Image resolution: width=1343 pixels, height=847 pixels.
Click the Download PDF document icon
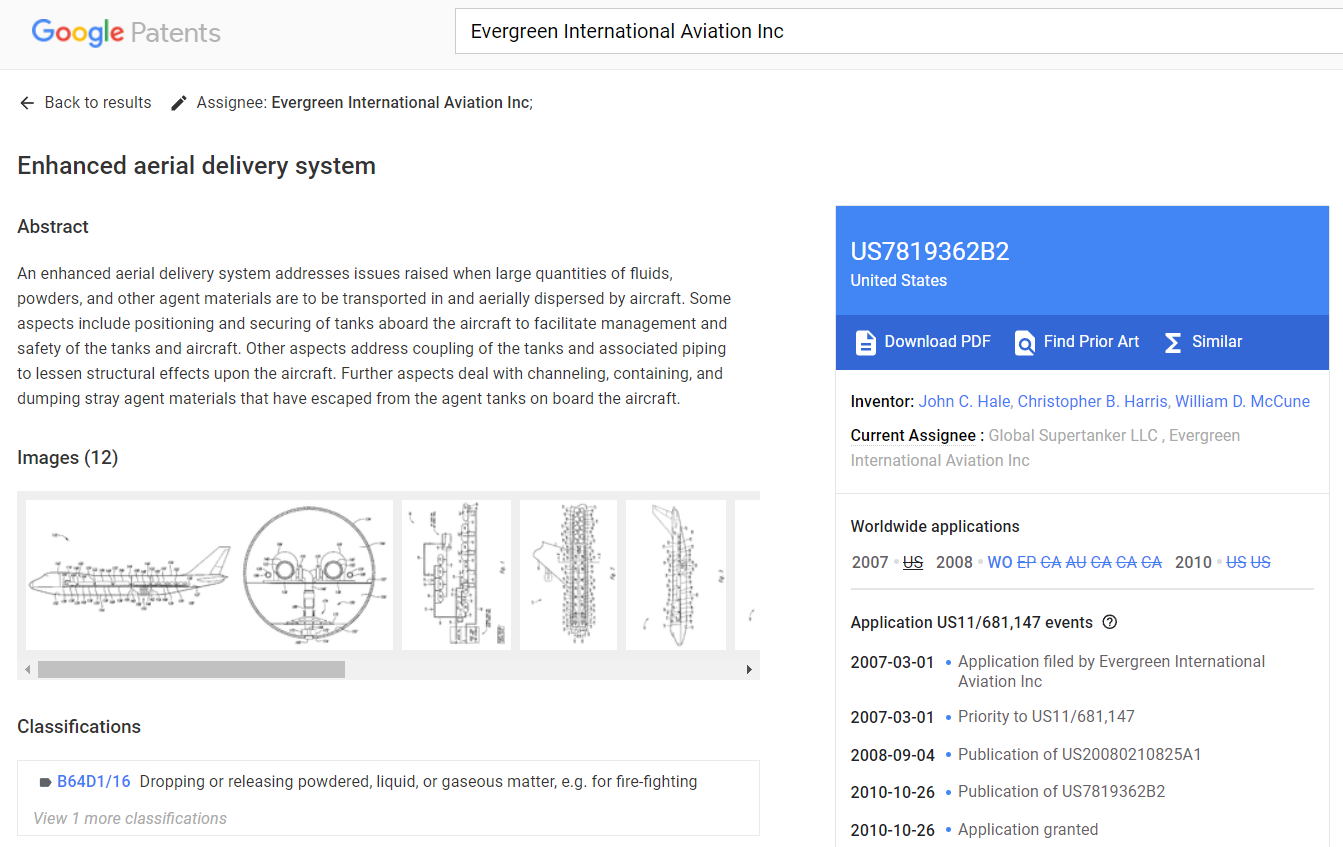866,342
